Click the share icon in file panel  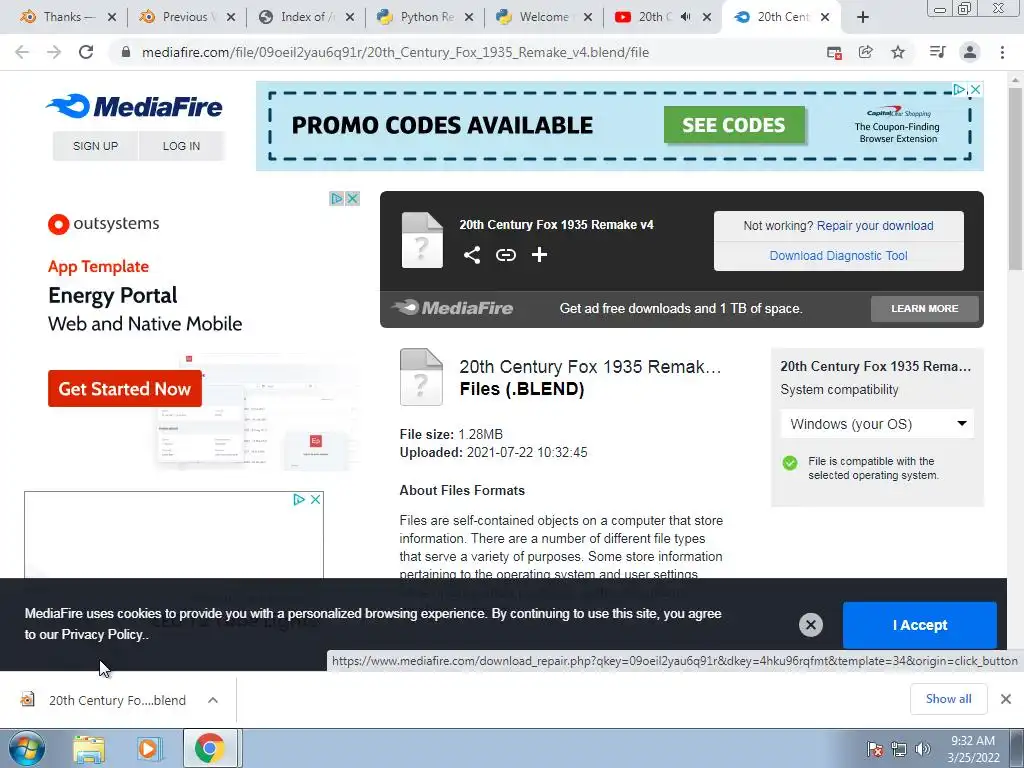472,255
